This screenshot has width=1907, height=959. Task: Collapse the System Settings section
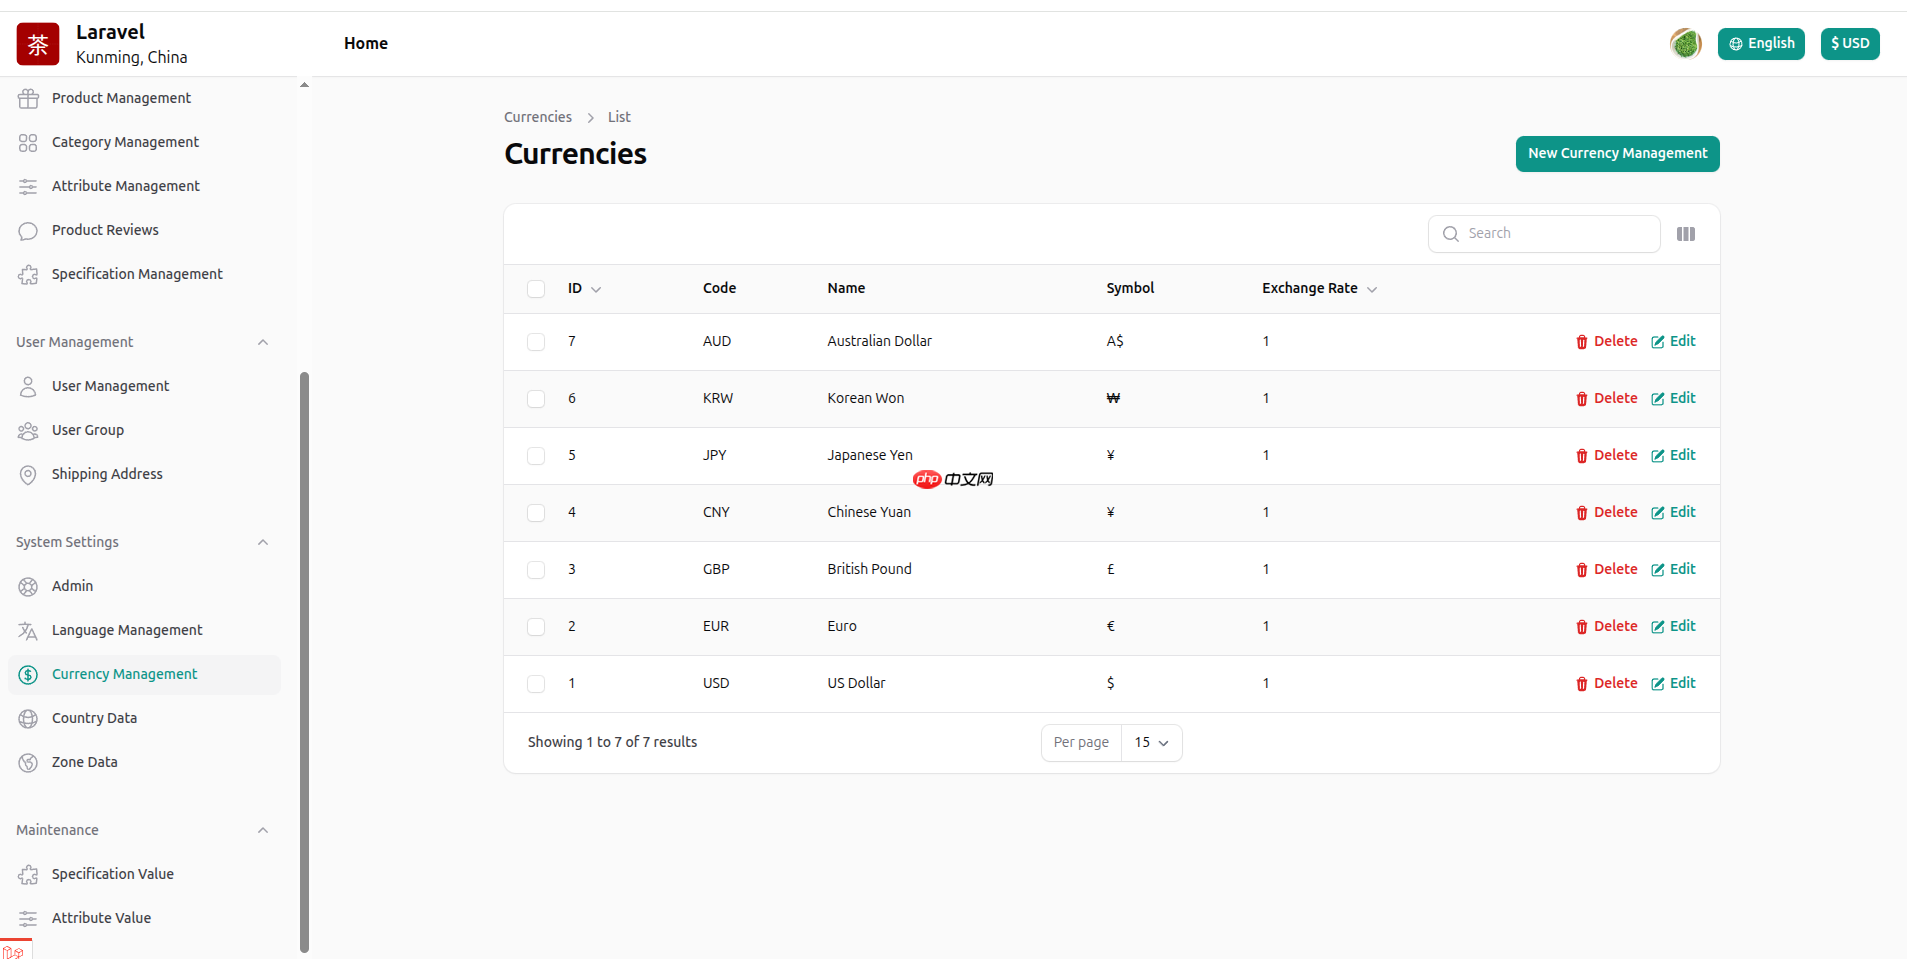[x=263, y=542]
